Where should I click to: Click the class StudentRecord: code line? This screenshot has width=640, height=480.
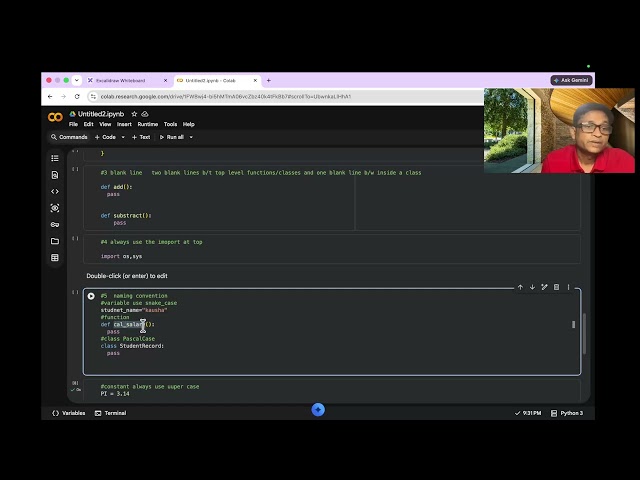point(132,346)
